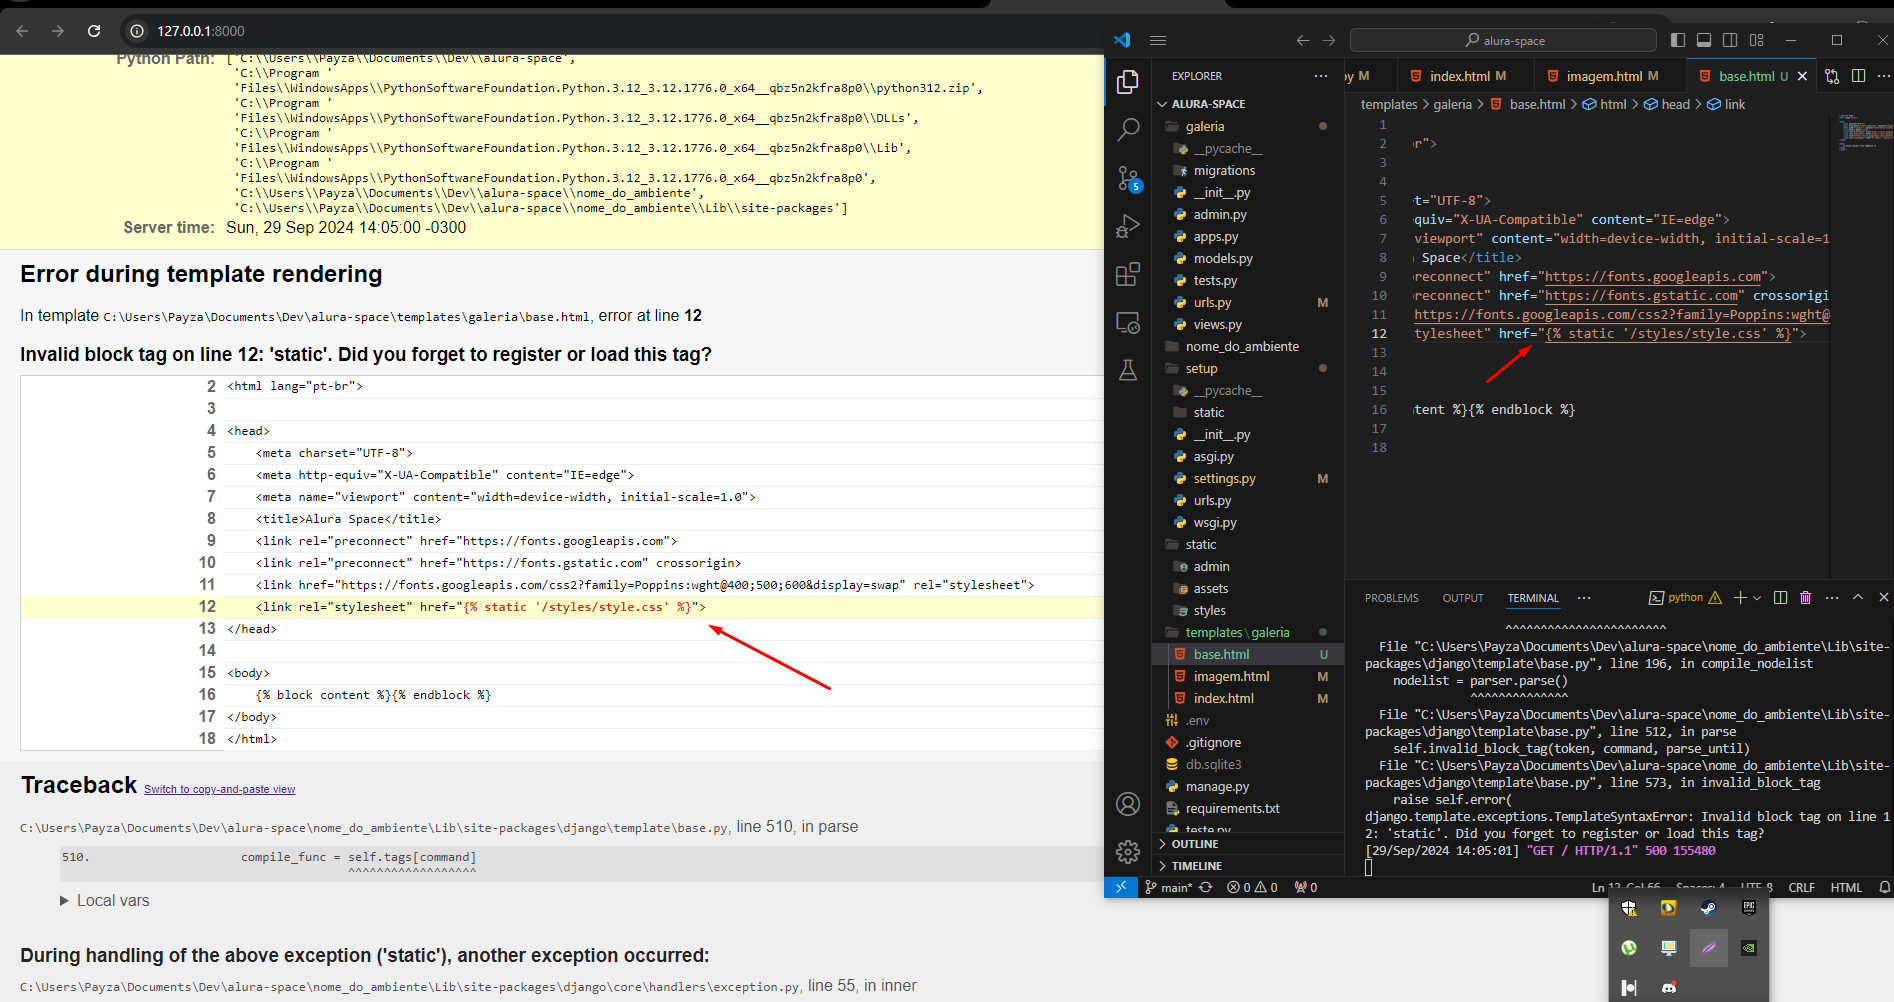1894x1002 pixels.
Task: Open Changes compare icon for base.html
Action: (x=1832, y=76)
